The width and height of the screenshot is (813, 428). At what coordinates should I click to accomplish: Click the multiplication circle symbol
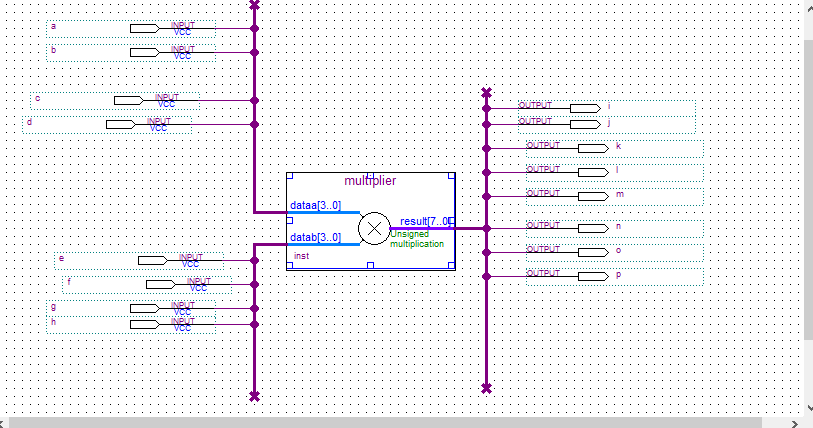pyautogui.click(x=374, y=228)
